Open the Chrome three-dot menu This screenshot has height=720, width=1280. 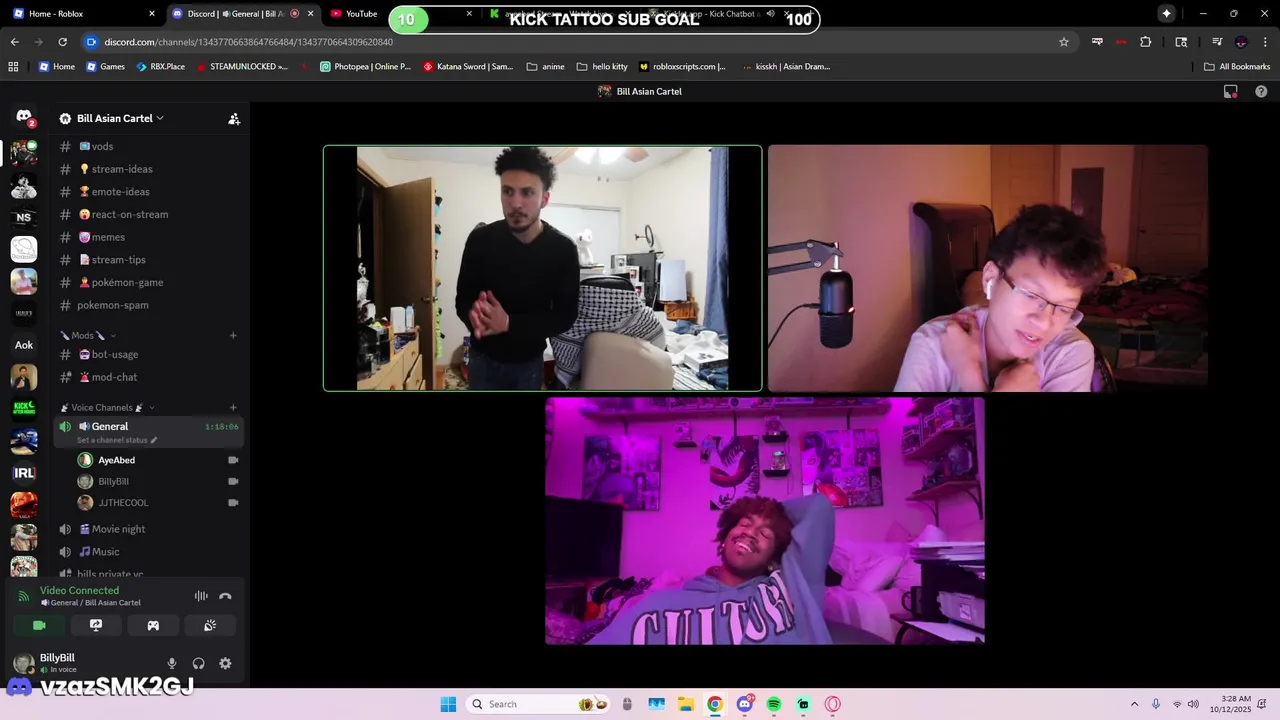click(1265, 42)
